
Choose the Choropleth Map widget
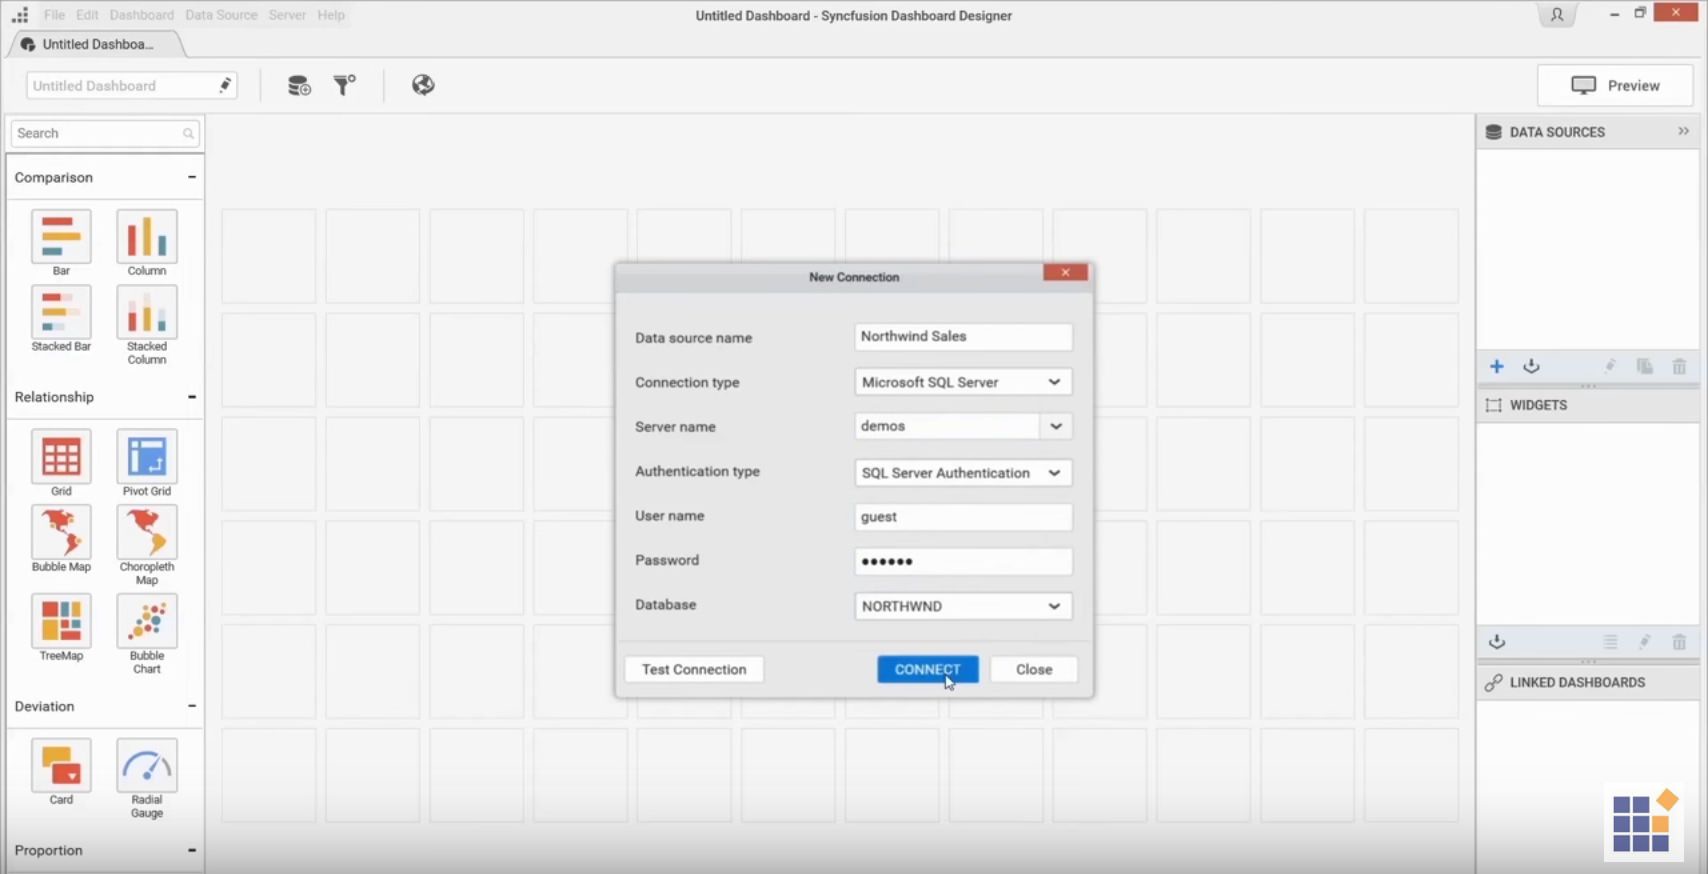tap(147, 532)
